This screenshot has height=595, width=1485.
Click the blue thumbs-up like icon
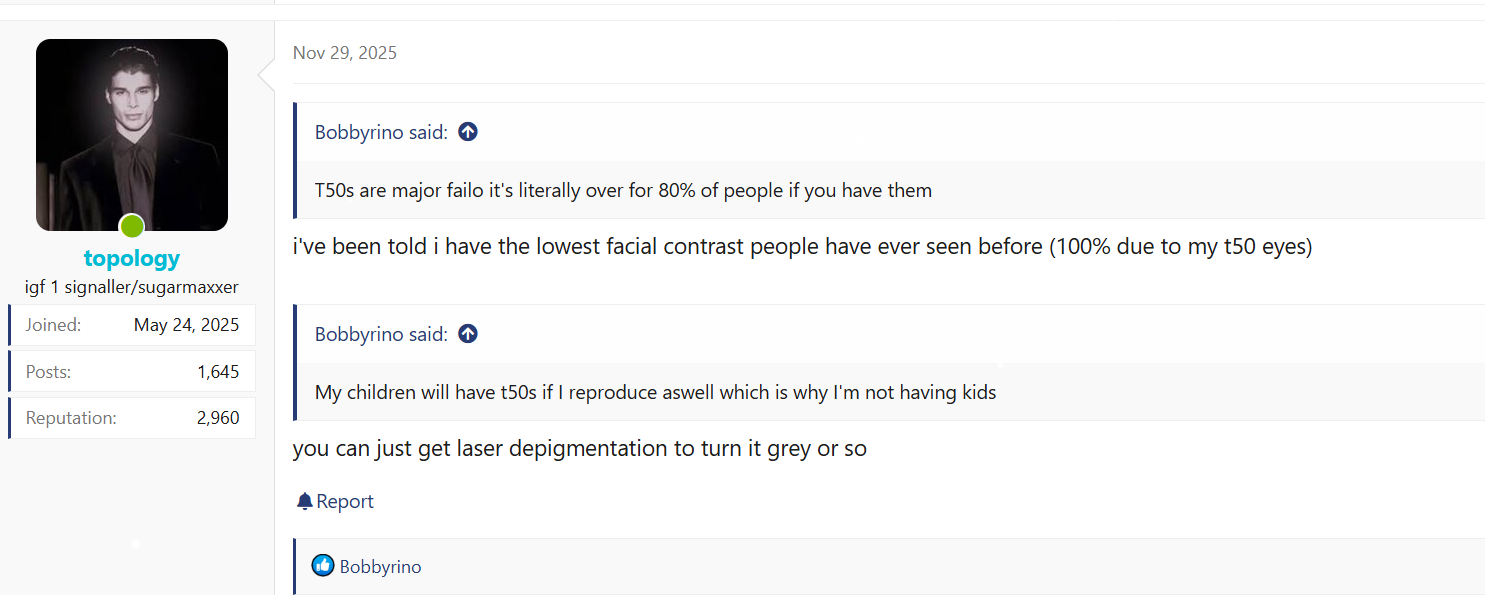point(322,566)
